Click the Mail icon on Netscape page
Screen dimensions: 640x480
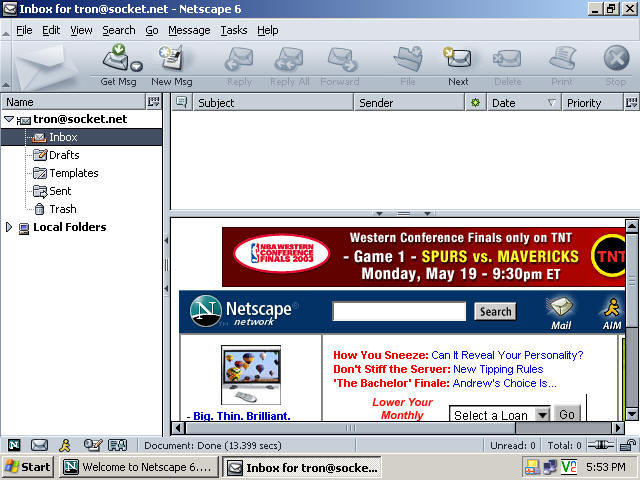[561, 313]
